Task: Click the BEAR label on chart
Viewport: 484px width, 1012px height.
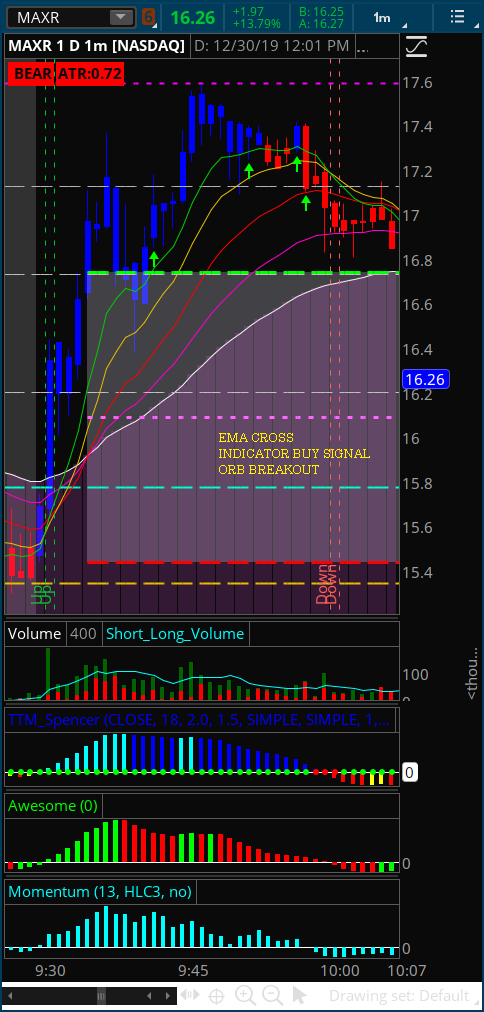Action: point(31,73)
